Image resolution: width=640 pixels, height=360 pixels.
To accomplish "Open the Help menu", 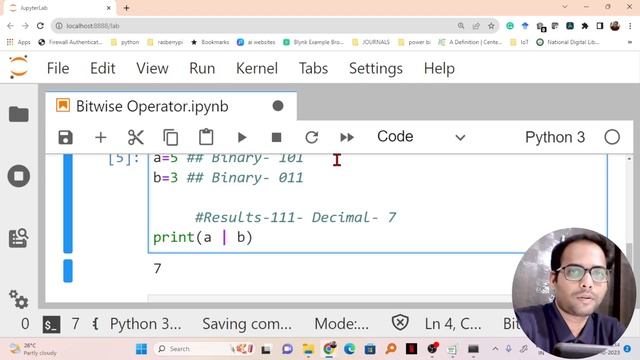I will (439, 68).
